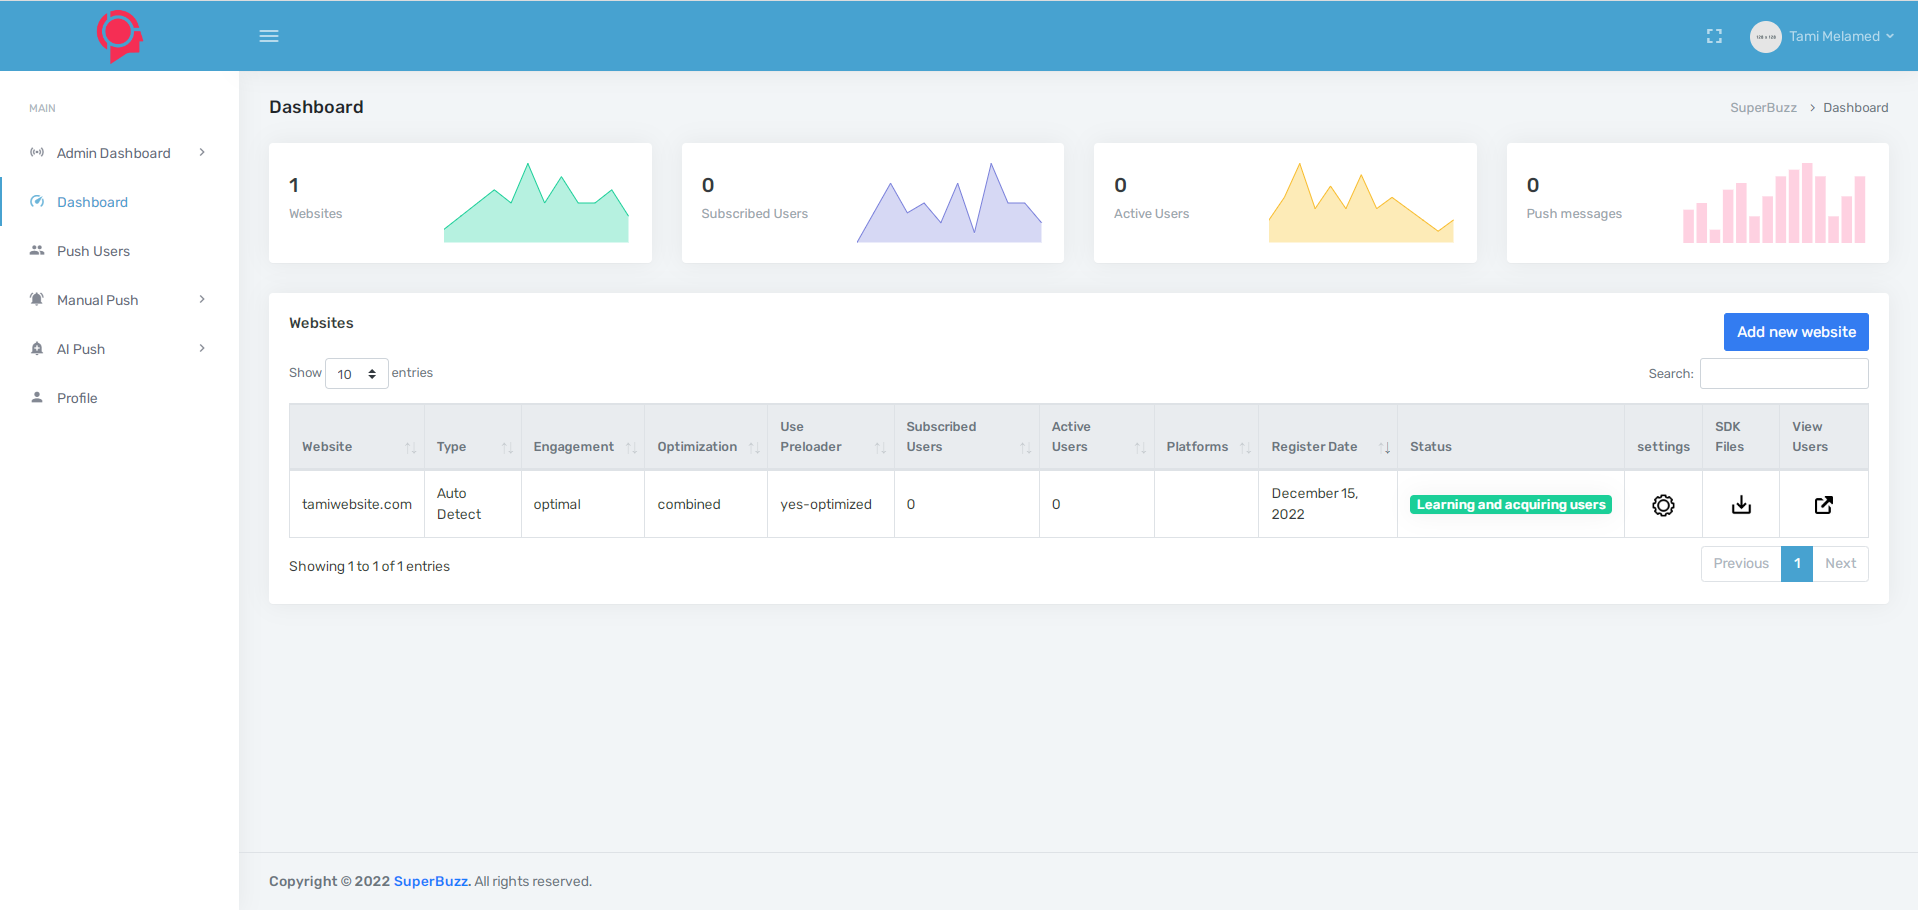Click the SuperBuzz logo
The height and width of the screenshot is (910, 1918).
click(119, 36)
